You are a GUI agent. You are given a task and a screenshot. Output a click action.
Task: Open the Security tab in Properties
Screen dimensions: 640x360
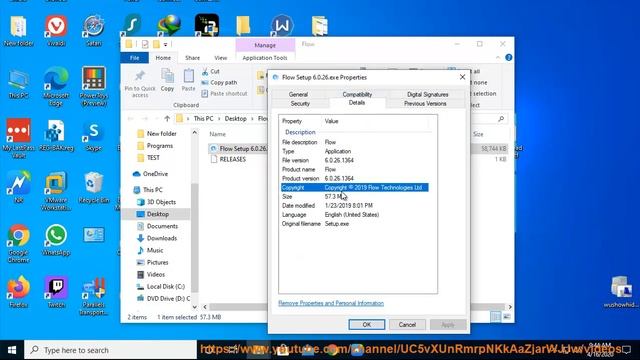pos(300,104)
